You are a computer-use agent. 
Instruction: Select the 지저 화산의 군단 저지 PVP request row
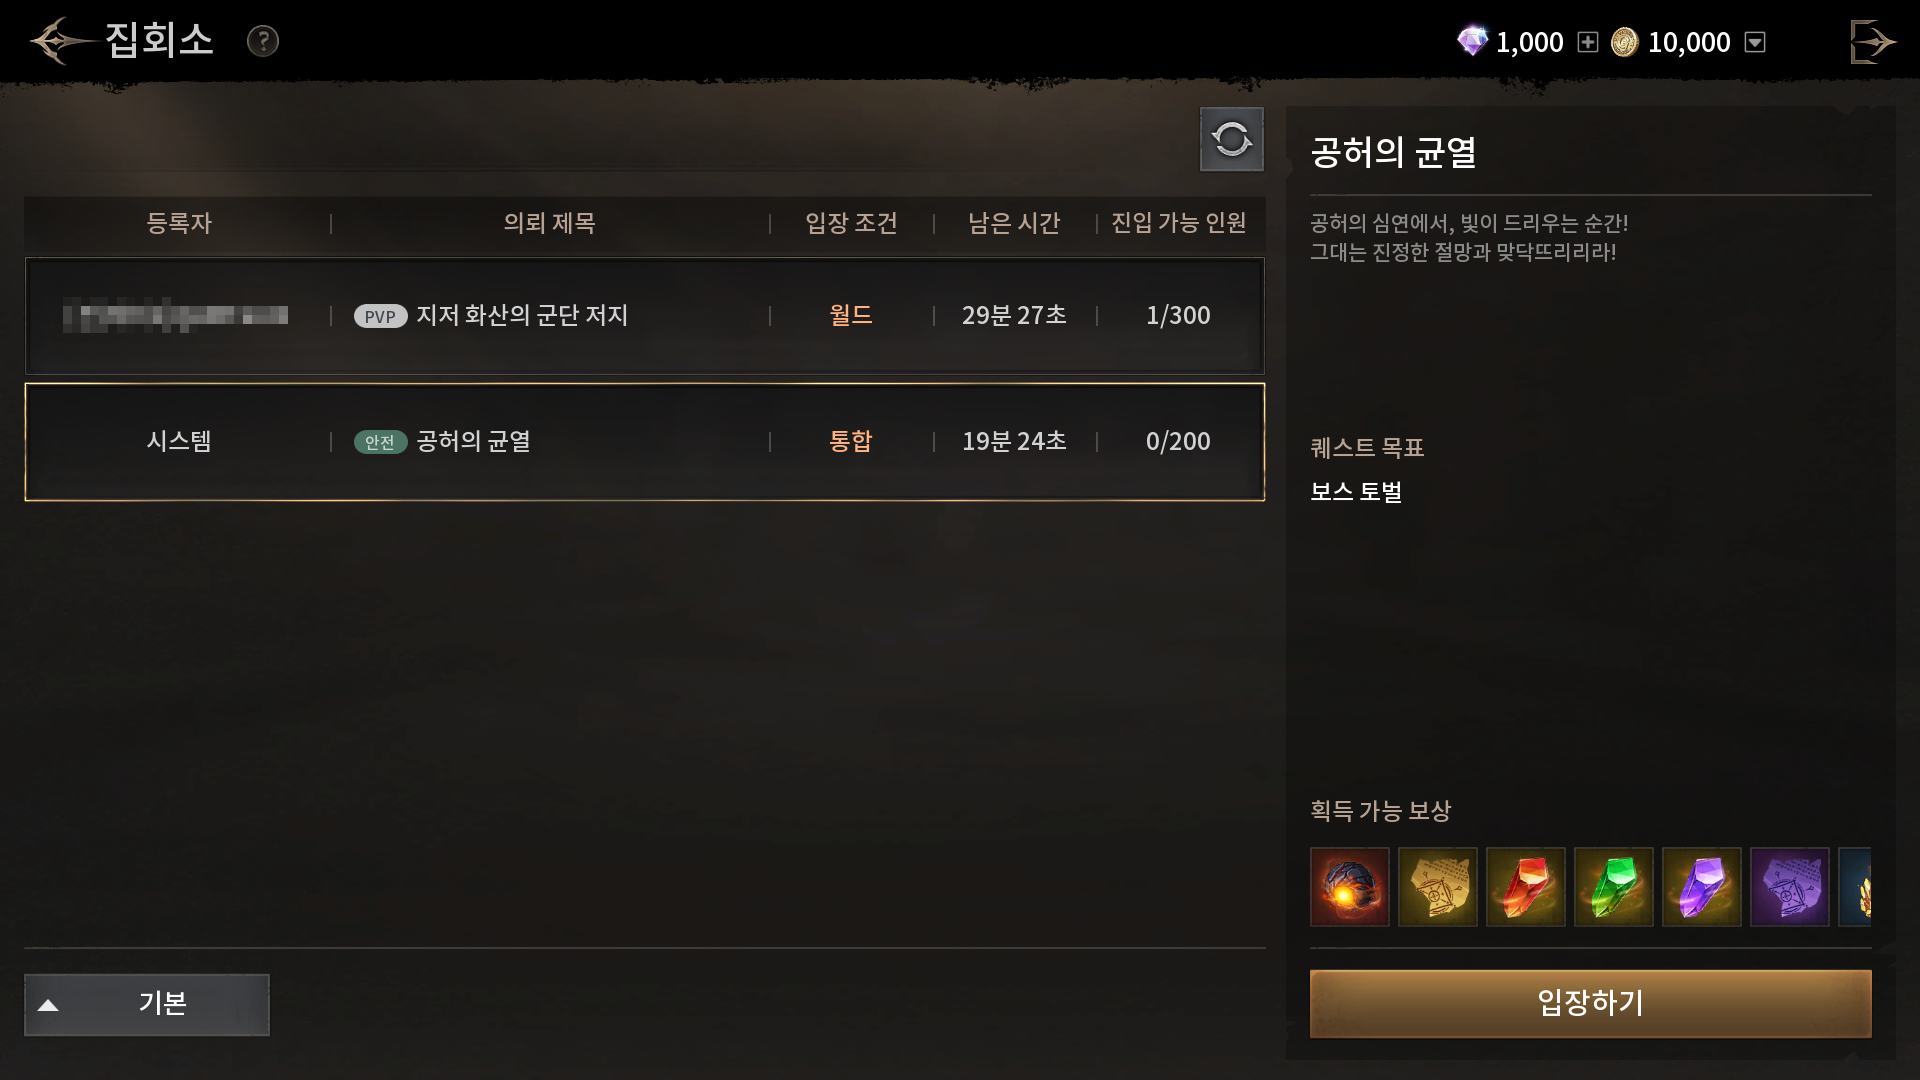[x=645, y=316]
